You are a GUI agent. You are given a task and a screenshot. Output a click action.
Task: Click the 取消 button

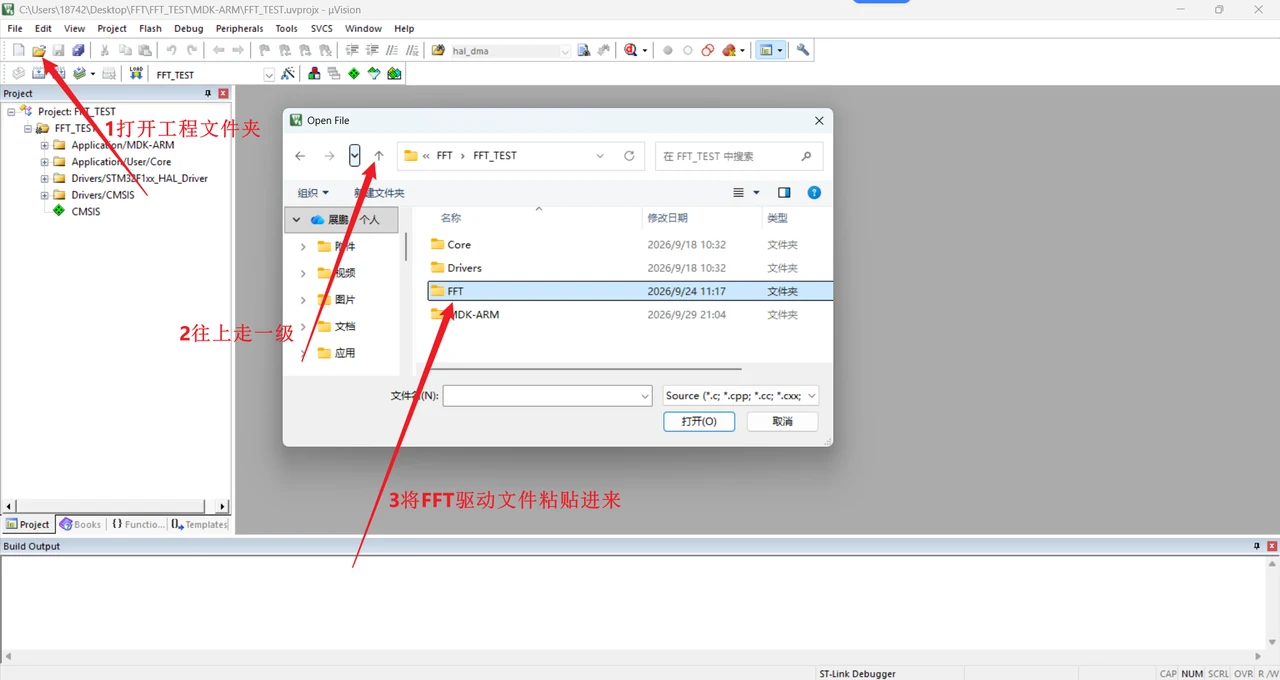point(782,422)
